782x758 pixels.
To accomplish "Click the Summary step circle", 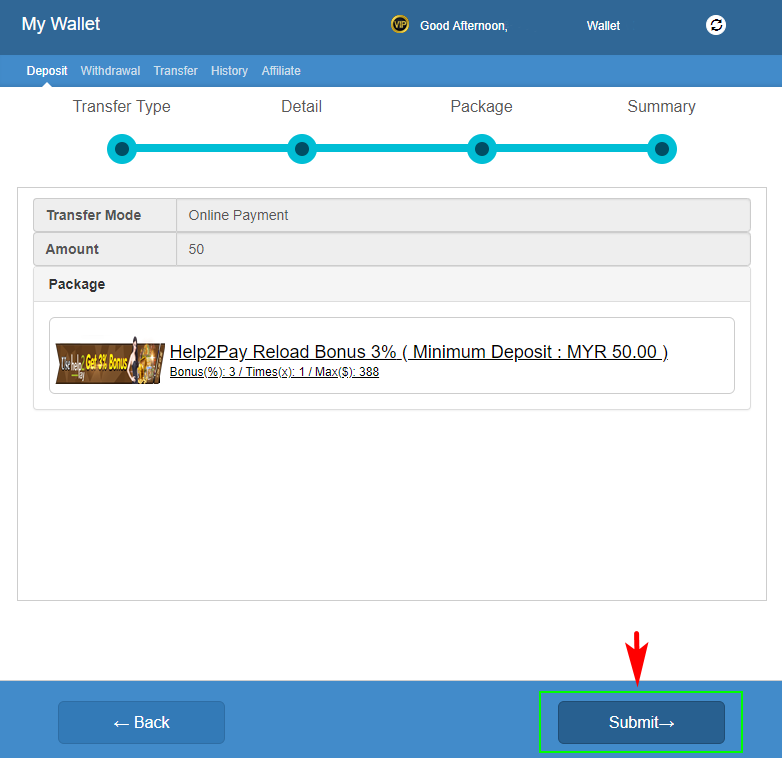I will click(661, 149).
